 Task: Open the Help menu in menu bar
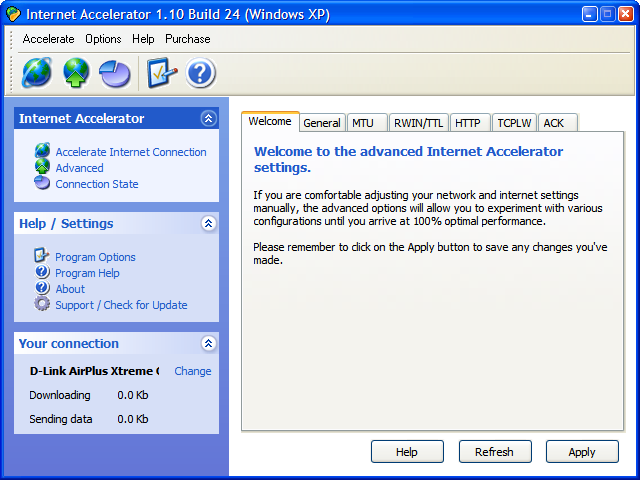143,39
